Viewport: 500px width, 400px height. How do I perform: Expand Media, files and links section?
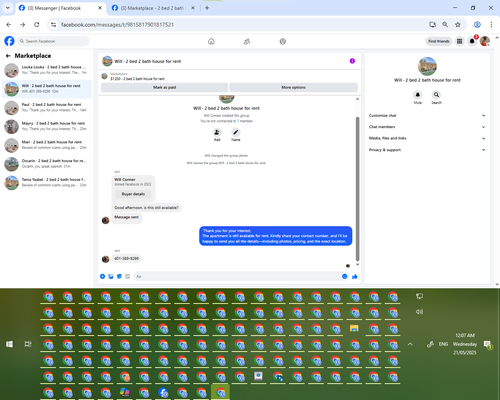(427, 138)
